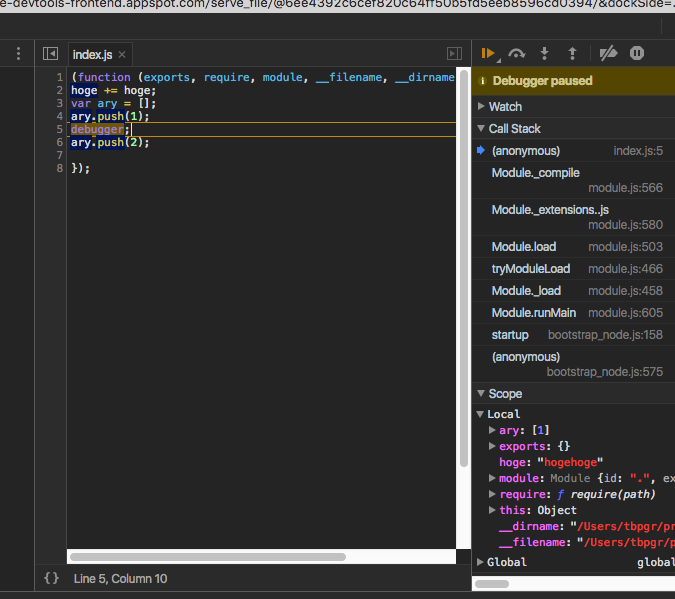This screenshot has height=599, width=675.
Task: Click the debugger statement on line 5
Action: pyautogui.click(x=97, y=129)
